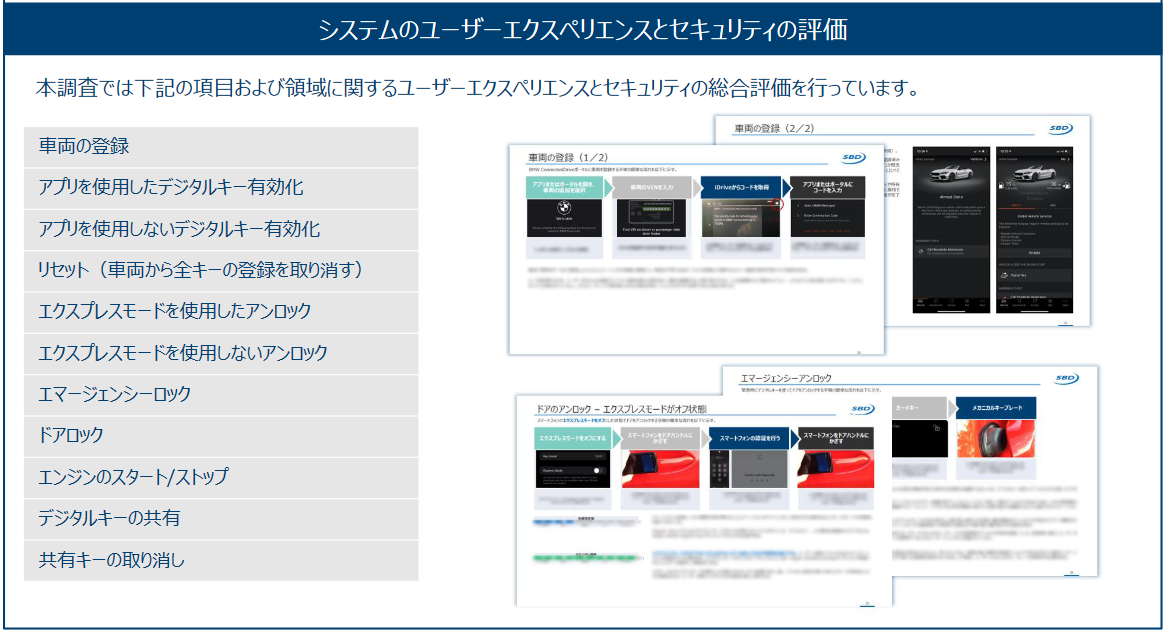Click the slide title システムのユーザーエクスペリエンスとセキュリティの評価
The height and width of the screenshot is (633, 1168).
[x=583, y=30]
